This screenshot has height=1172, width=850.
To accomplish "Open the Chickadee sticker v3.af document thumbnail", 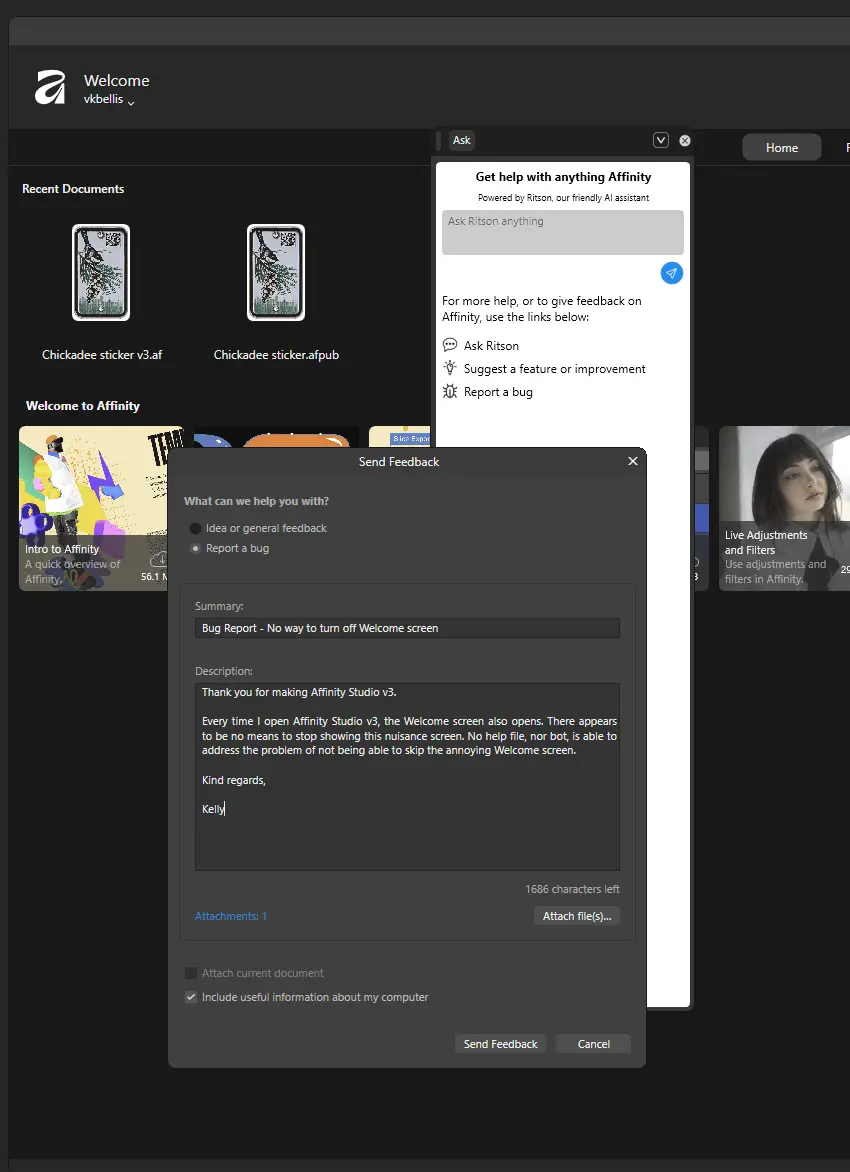I will pyautogui.click(x=101, y=273).
